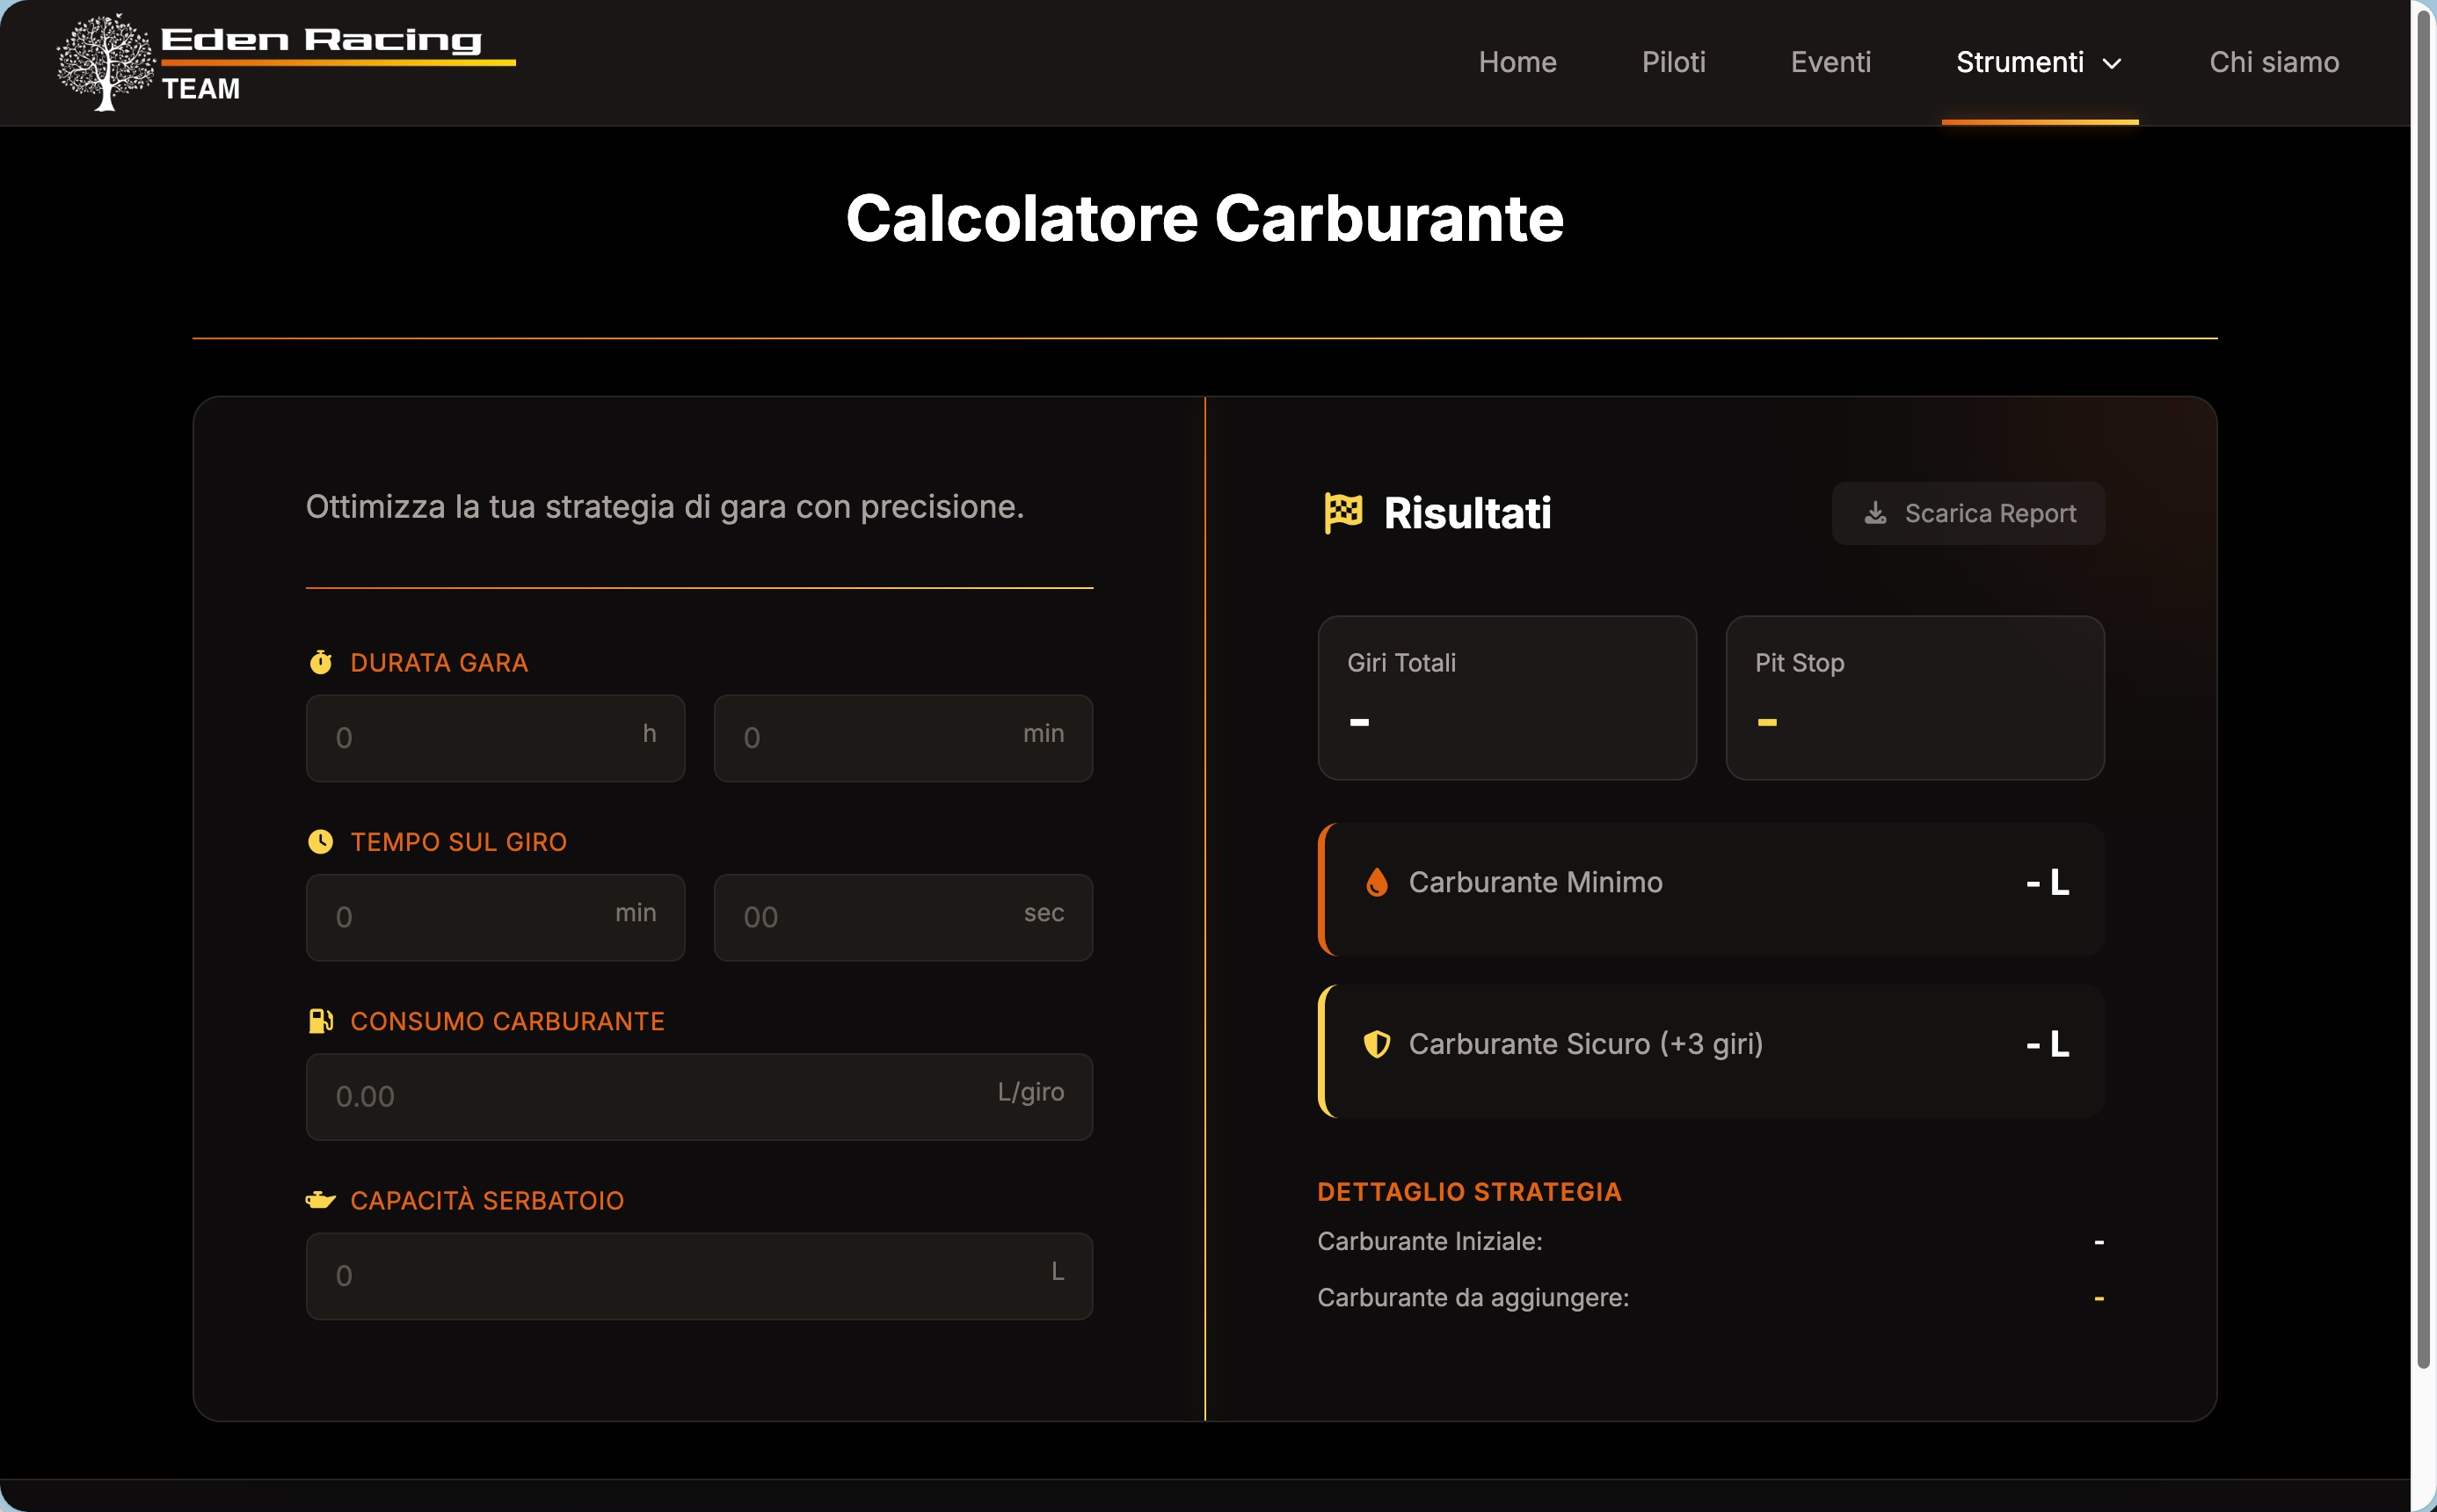Click the clock icon beside Tempo Sul Giro

[x=320, y=841]
